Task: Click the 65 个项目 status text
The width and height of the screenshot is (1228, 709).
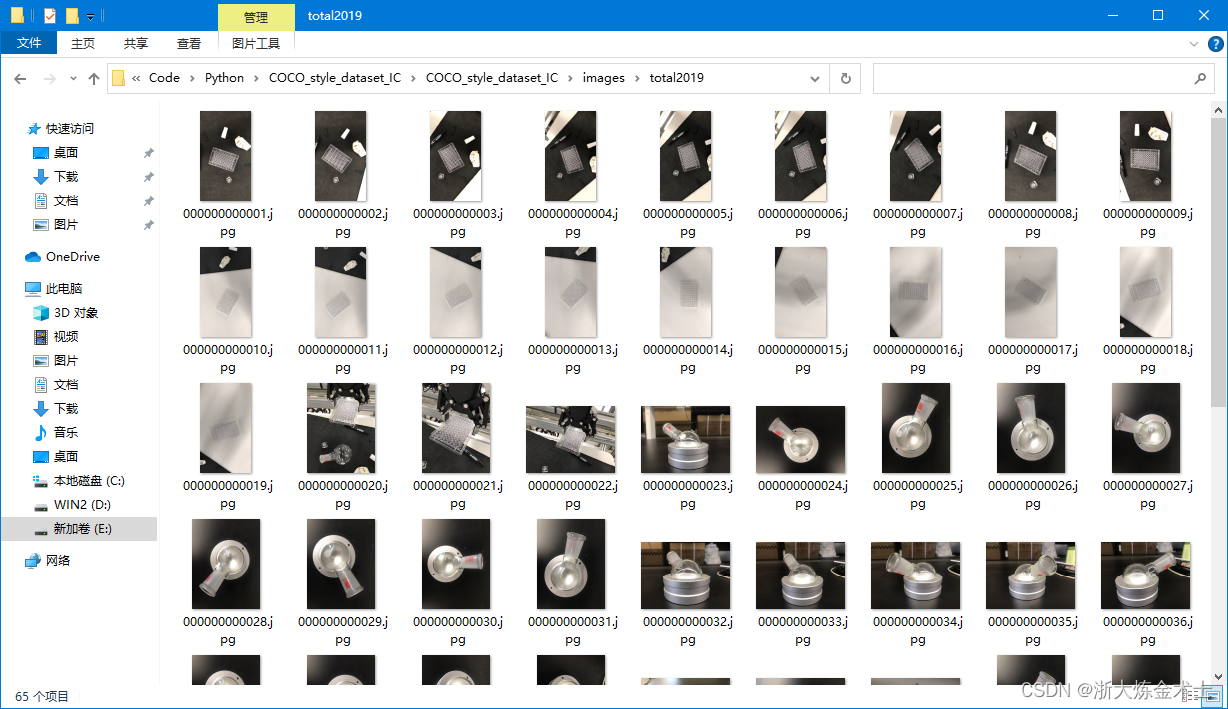Action: (x=42, y=696)
